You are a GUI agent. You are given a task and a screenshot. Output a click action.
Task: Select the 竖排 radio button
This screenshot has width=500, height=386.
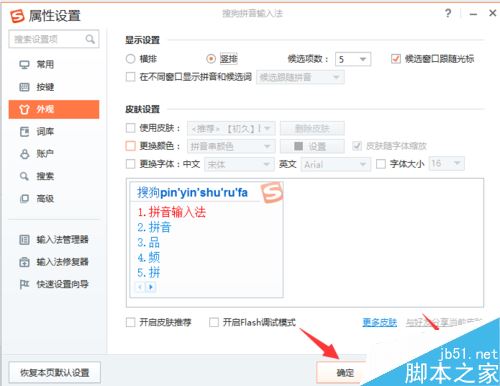[211, 59]
